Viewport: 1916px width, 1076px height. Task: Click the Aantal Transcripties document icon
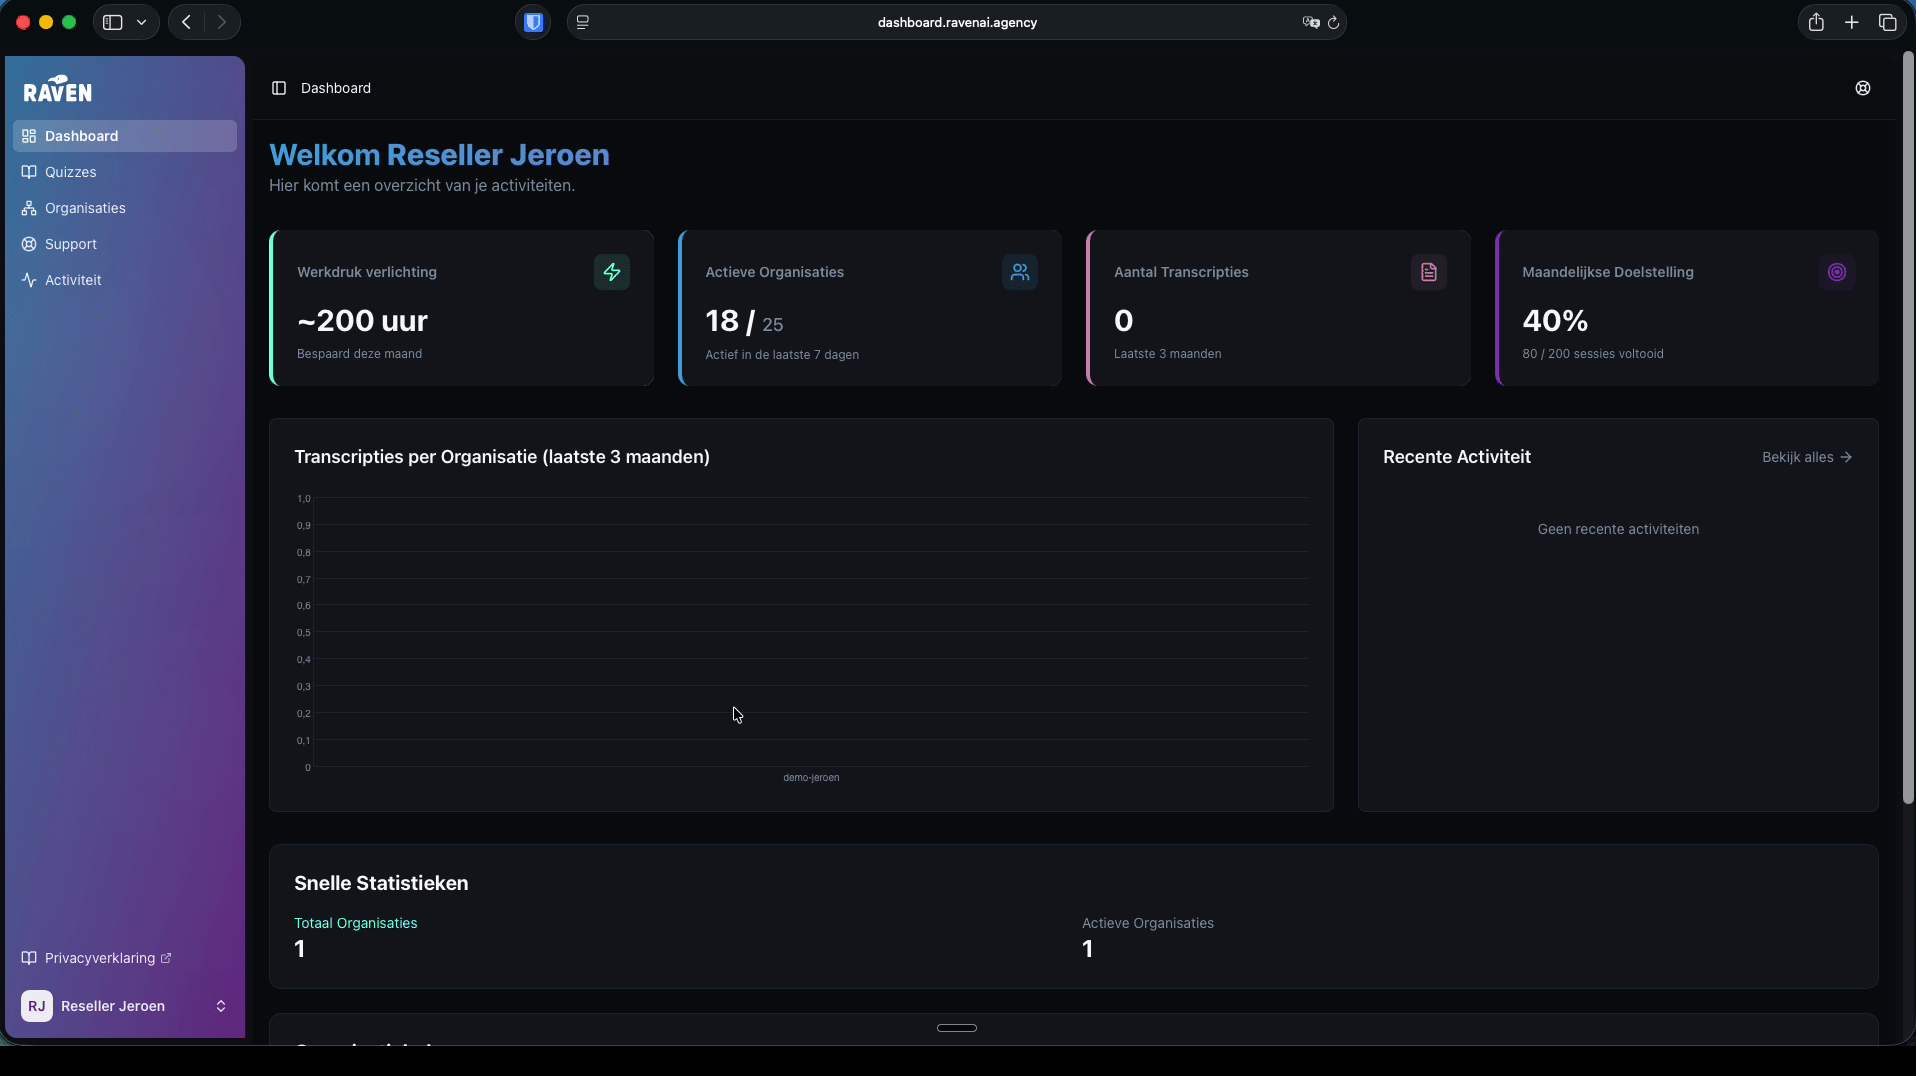[x=1428, y=272]
